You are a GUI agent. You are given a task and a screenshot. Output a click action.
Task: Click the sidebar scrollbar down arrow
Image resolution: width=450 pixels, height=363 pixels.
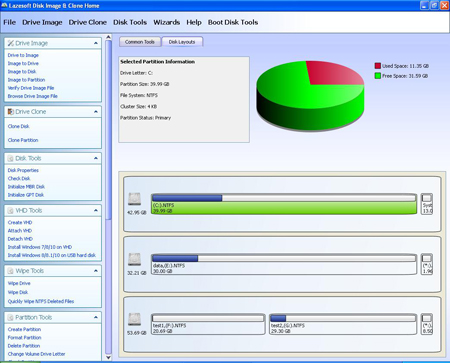pyautogui.click(x=108, y=357)
